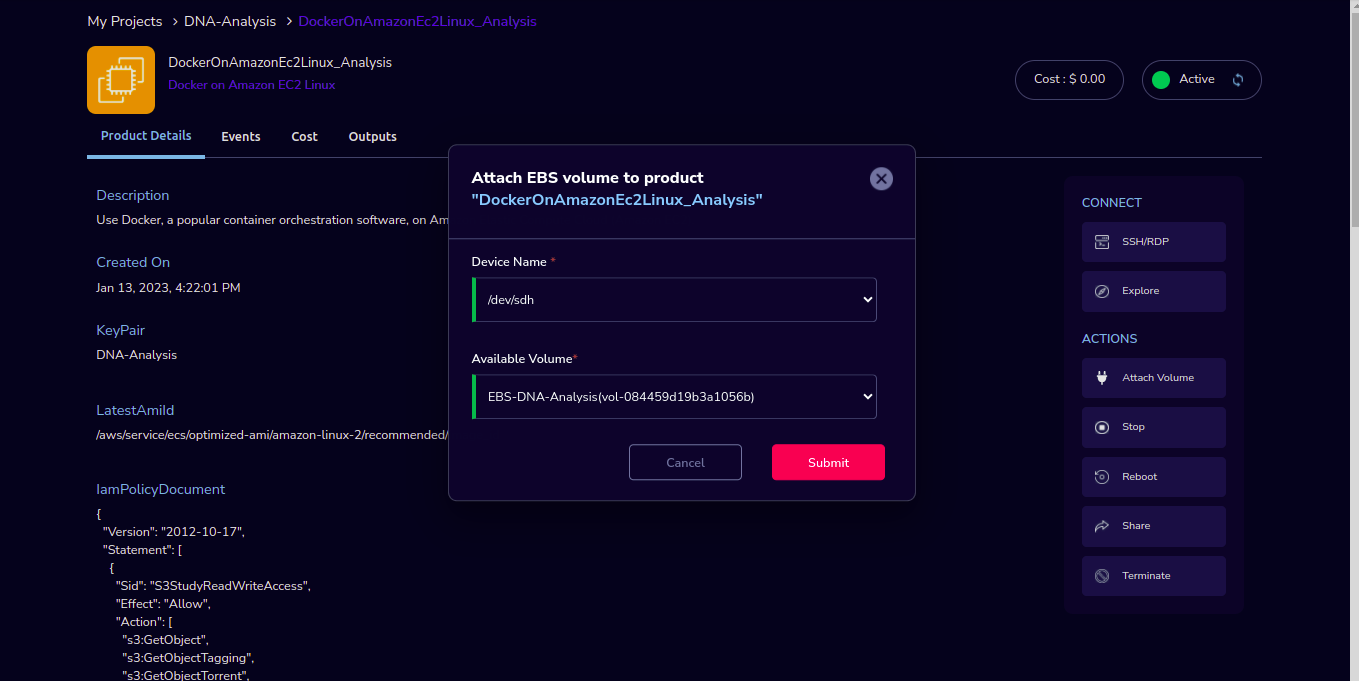The height and width of the screenshot is (681, 1359).
Task: Click the Stop instance icon
Action: 1102,427
